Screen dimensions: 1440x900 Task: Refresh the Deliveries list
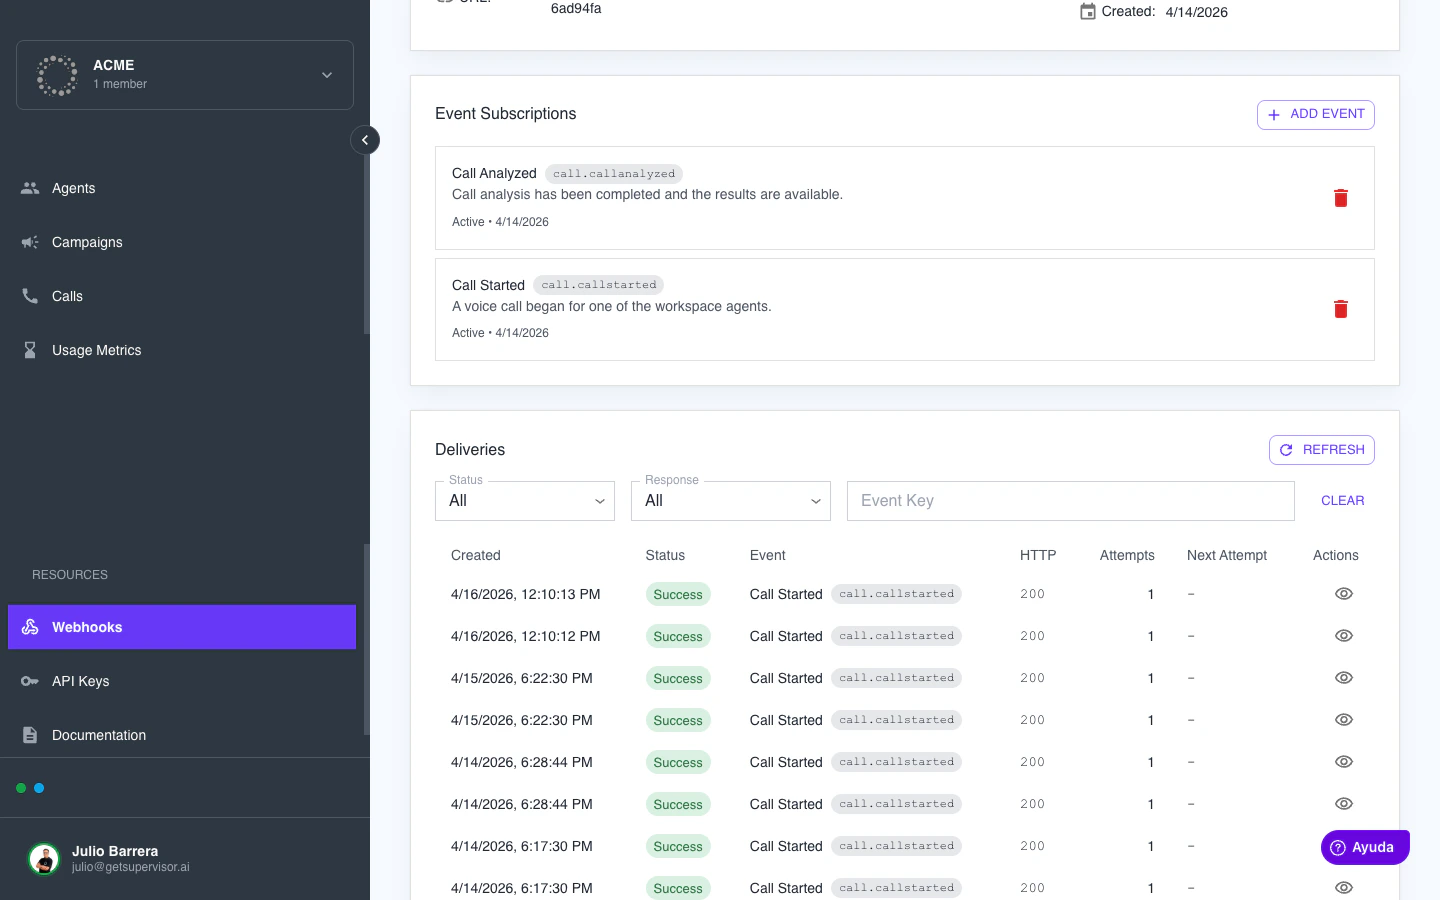[1322, 450]
